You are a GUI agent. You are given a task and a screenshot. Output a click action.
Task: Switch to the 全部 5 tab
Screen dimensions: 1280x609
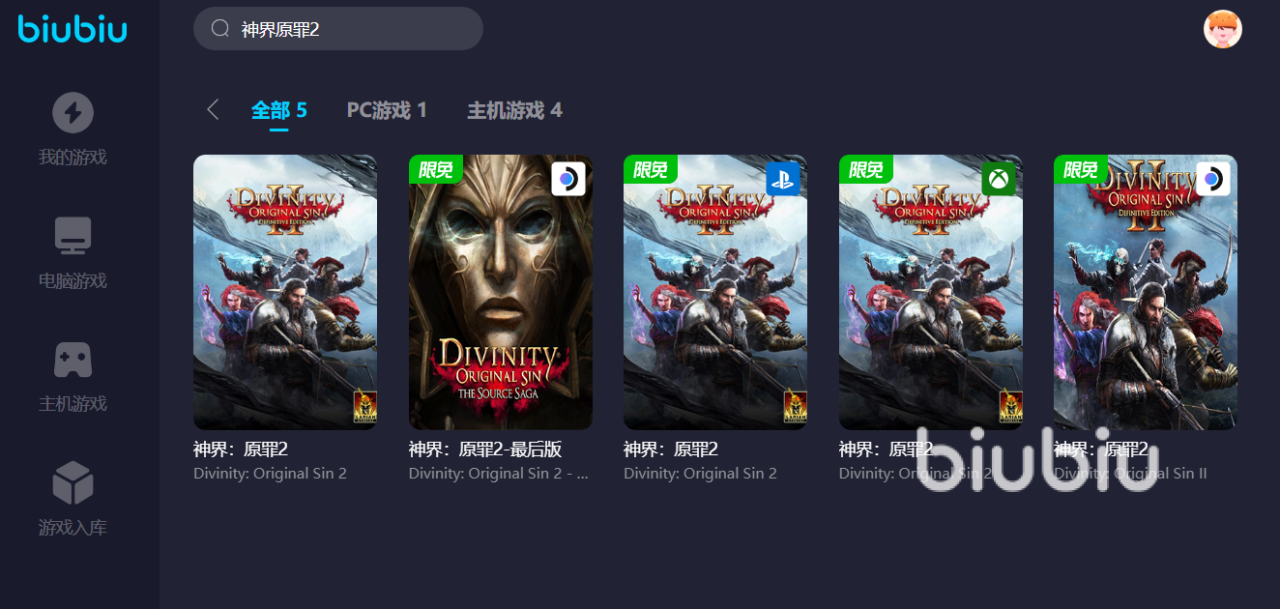click(x=279, y=110)
